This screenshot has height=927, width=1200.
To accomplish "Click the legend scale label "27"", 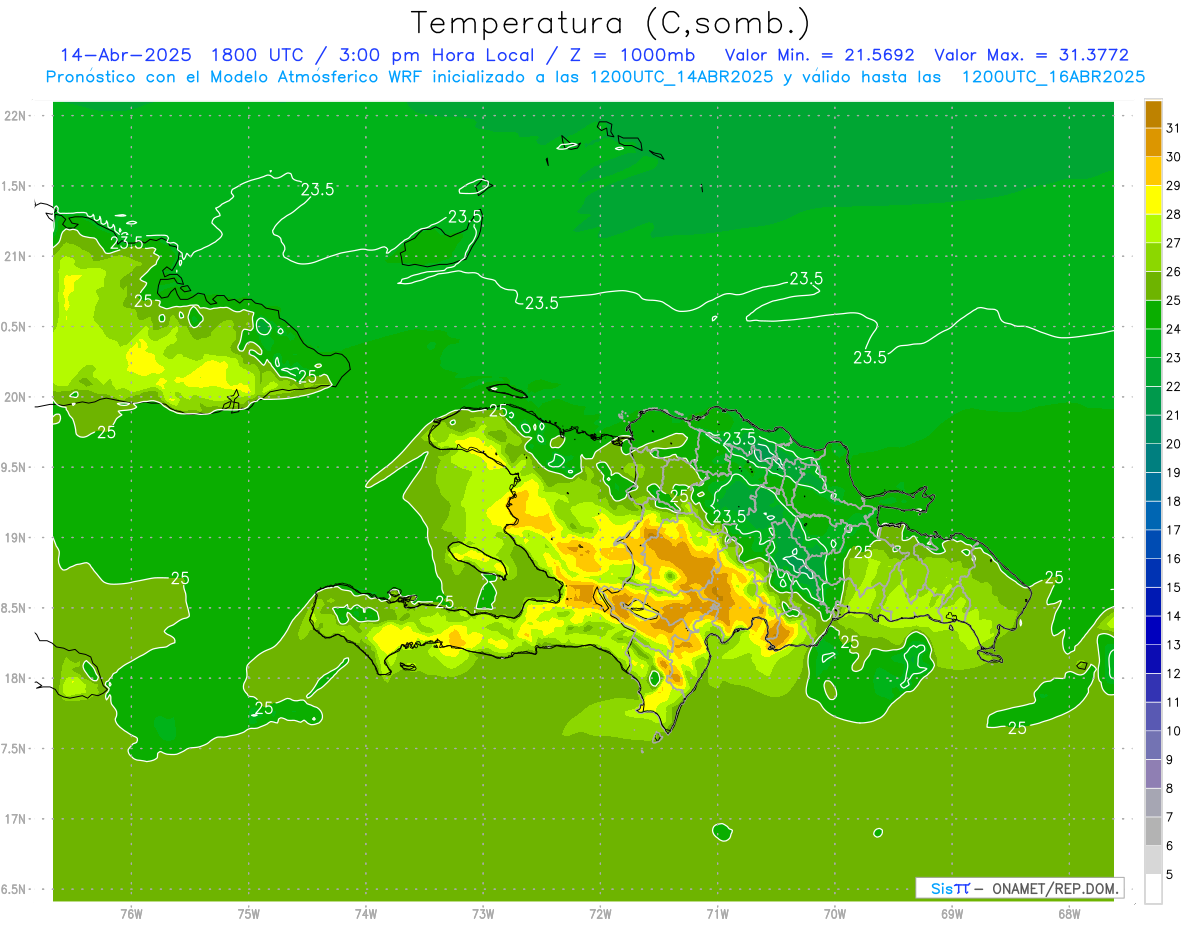I will click(x=1174, y=243).
